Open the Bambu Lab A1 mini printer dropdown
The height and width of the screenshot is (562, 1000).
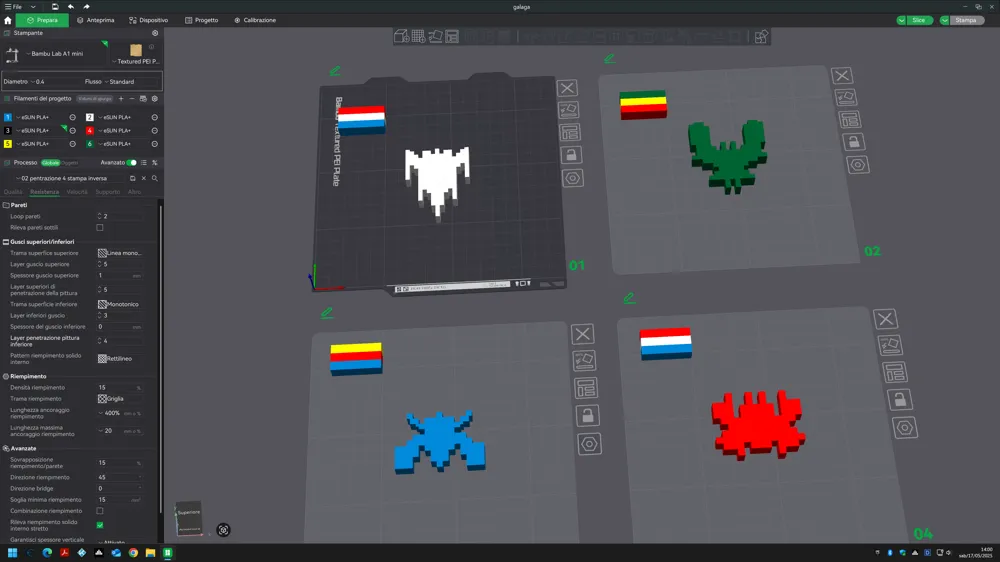[56, 54]
